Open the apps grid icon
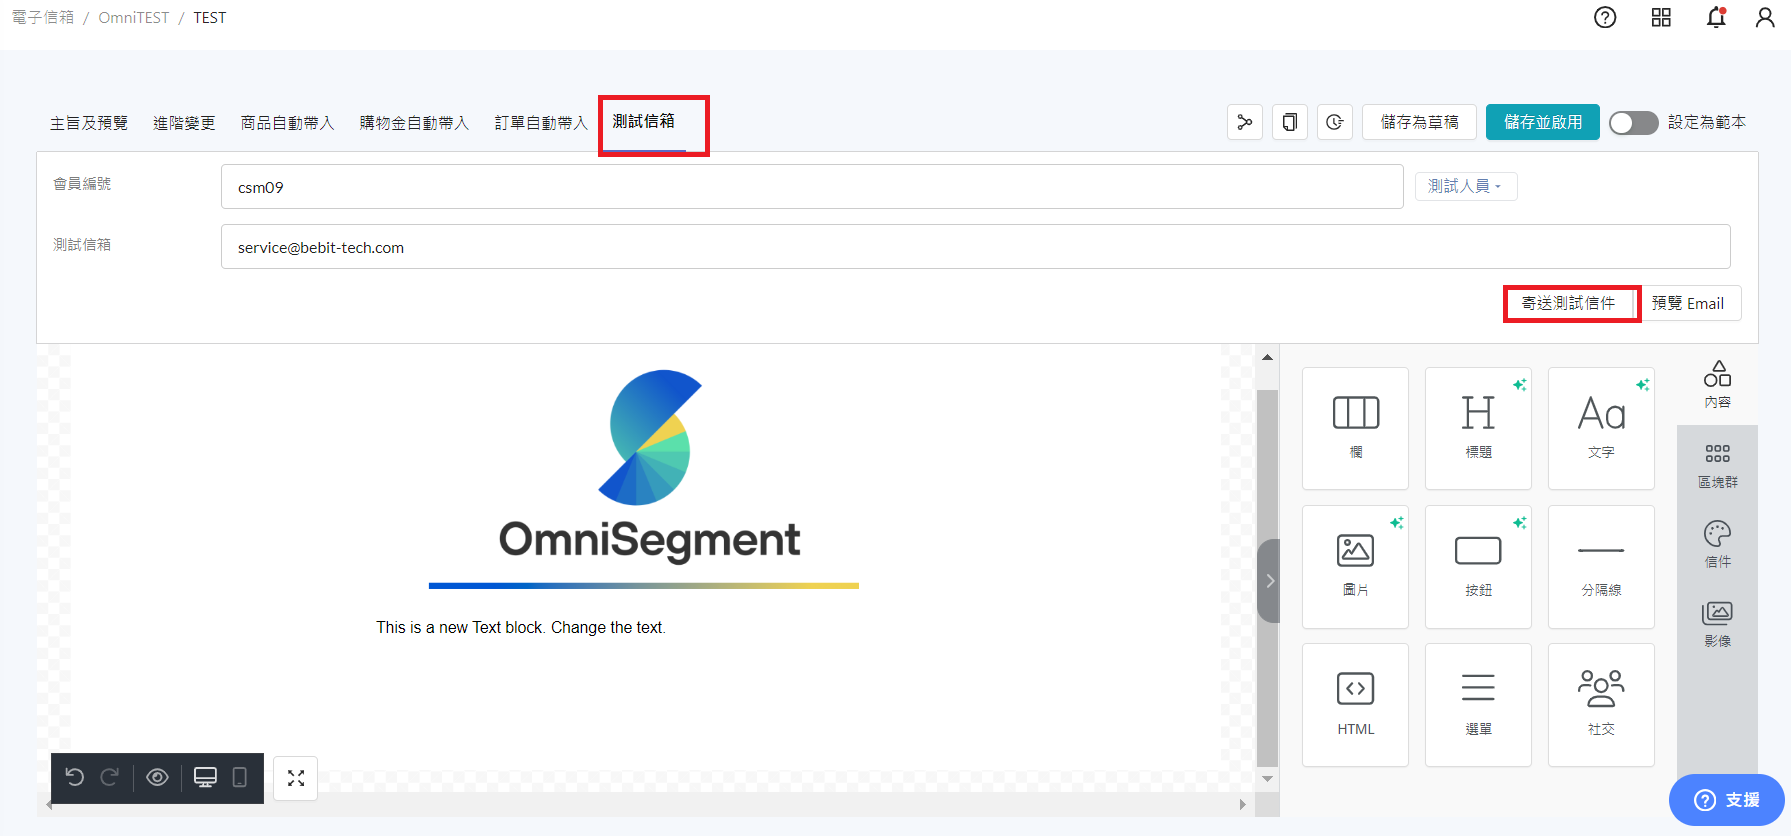This screenshot has width=1791, height=836. click(x=1661, y=17)
